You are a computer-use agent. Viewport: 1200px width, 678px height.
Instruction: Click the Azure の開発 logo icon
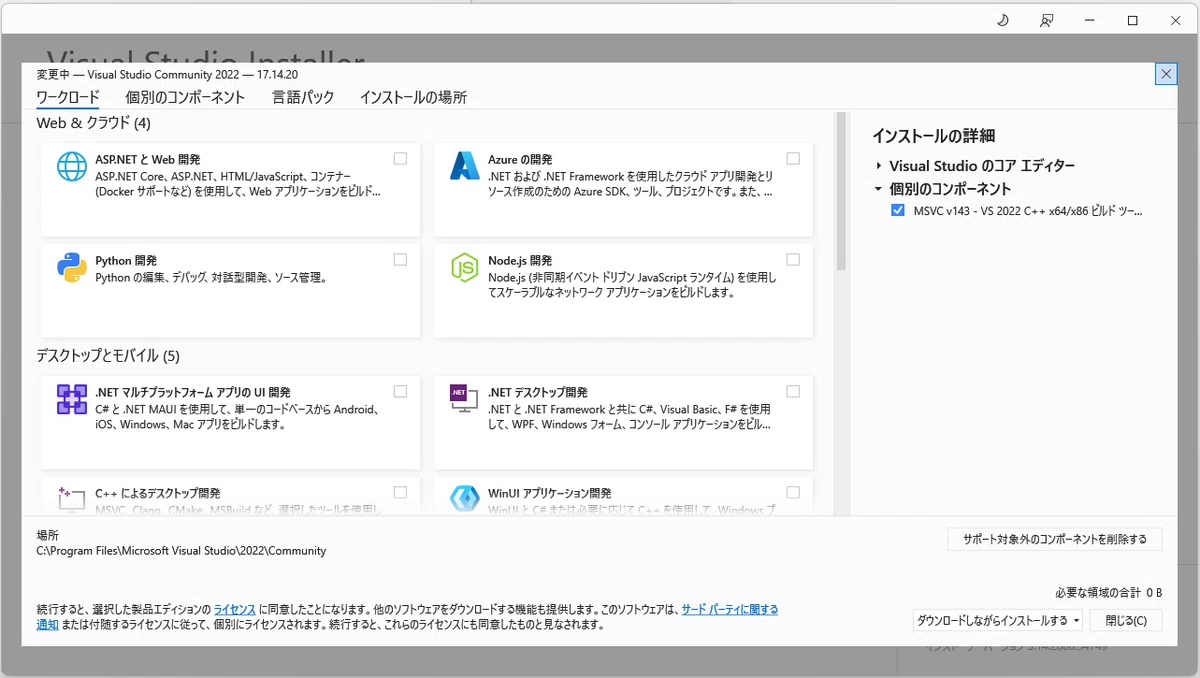(465, 166)
